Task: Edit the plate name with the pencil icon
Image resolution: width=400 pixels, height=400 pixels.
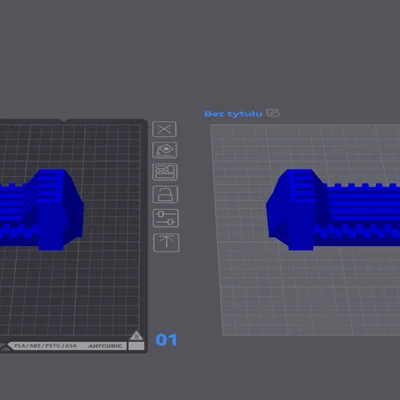Action: pos(273,113)
